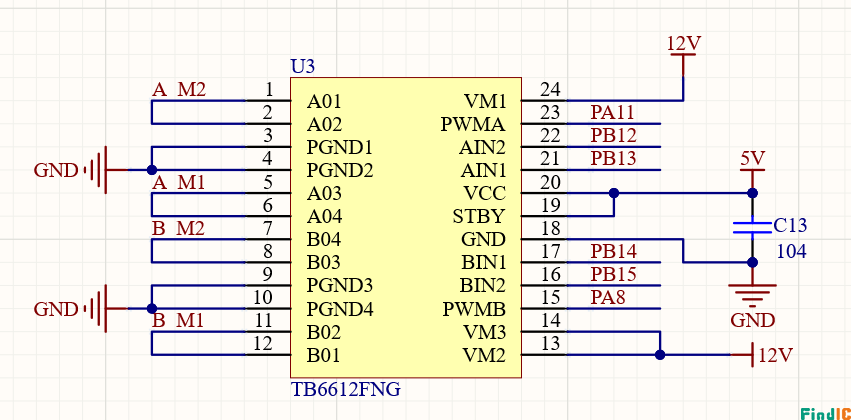Select pin number 12

coord(263,344)
